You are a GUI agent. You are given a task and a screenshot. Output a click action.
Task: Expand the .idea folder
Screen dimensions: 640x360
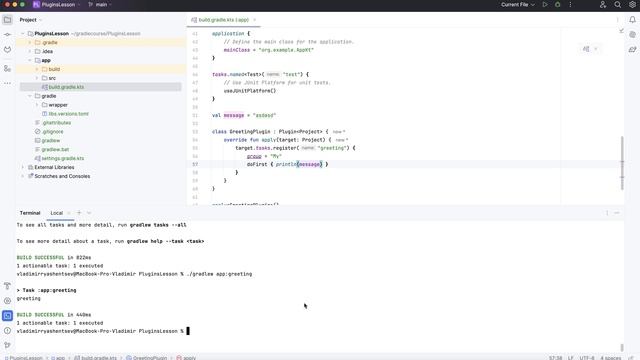point(30,51)
